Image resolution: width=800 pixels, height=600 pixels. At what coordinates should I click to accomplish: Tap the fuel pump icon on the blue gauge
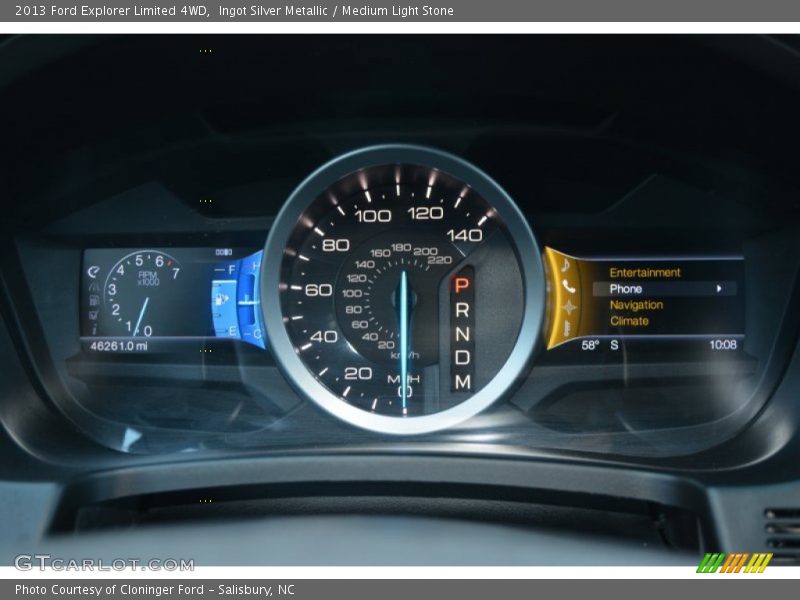click(222, 297)
